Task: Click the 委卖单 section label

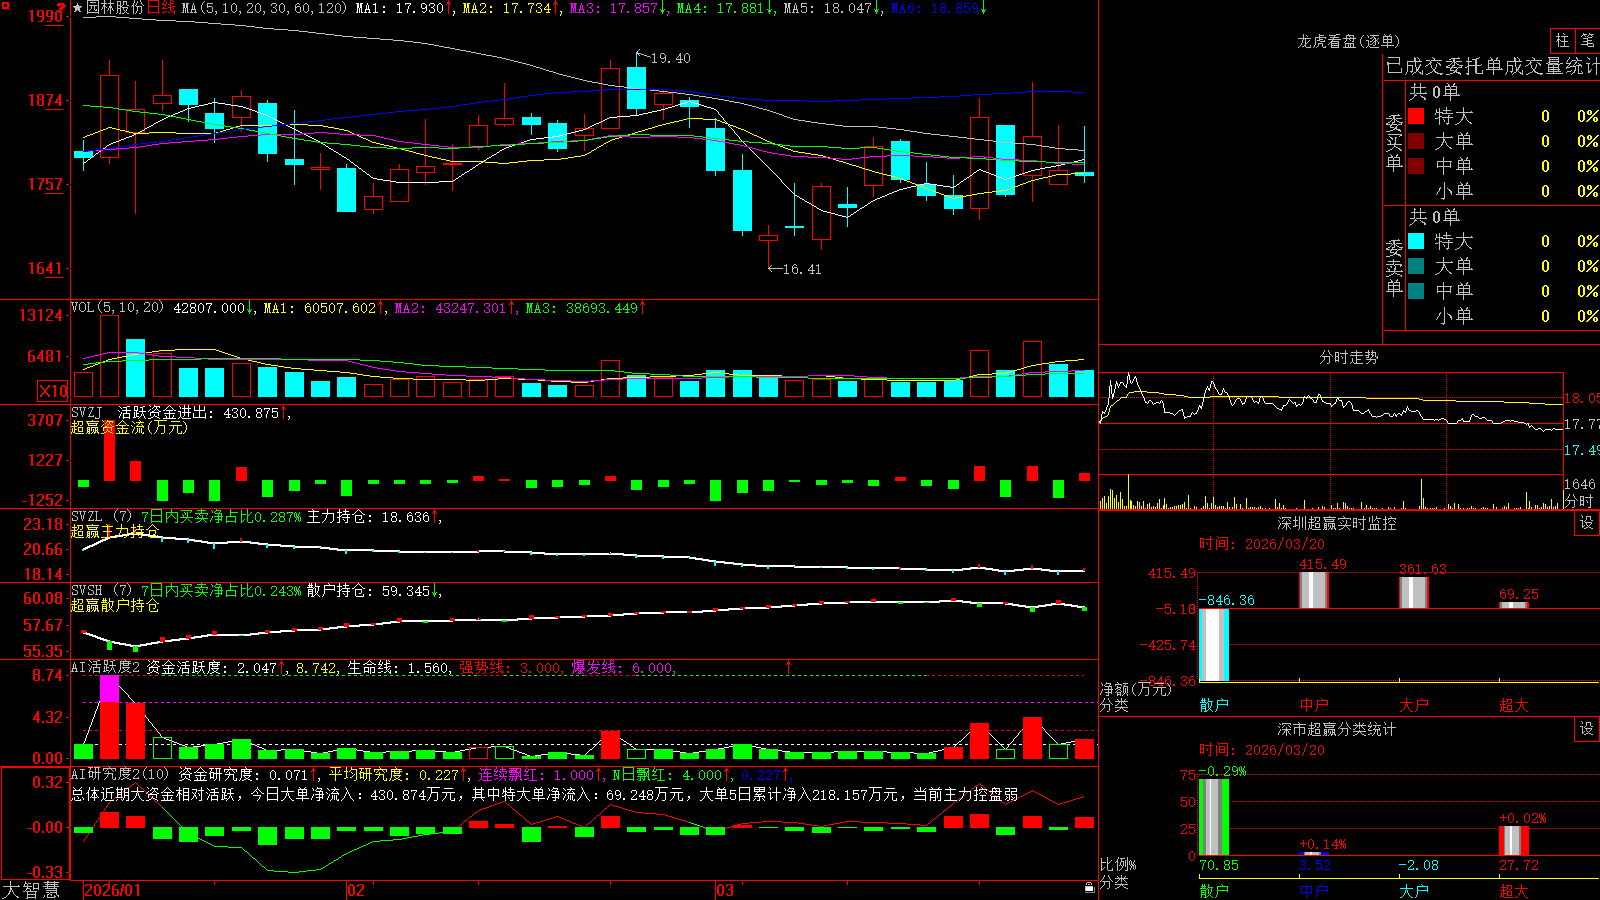Action: (x=1394, y=268)
